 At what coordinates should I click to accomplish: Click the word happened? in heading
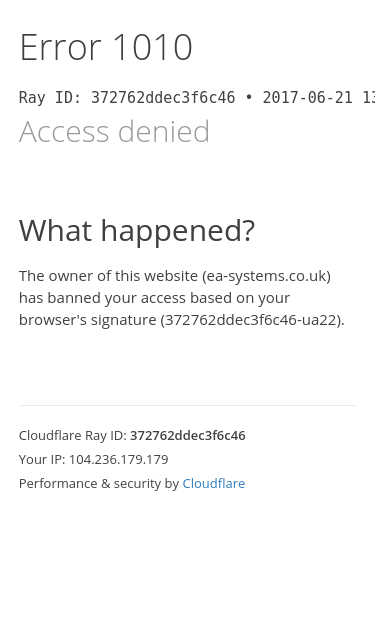(178, 231)
